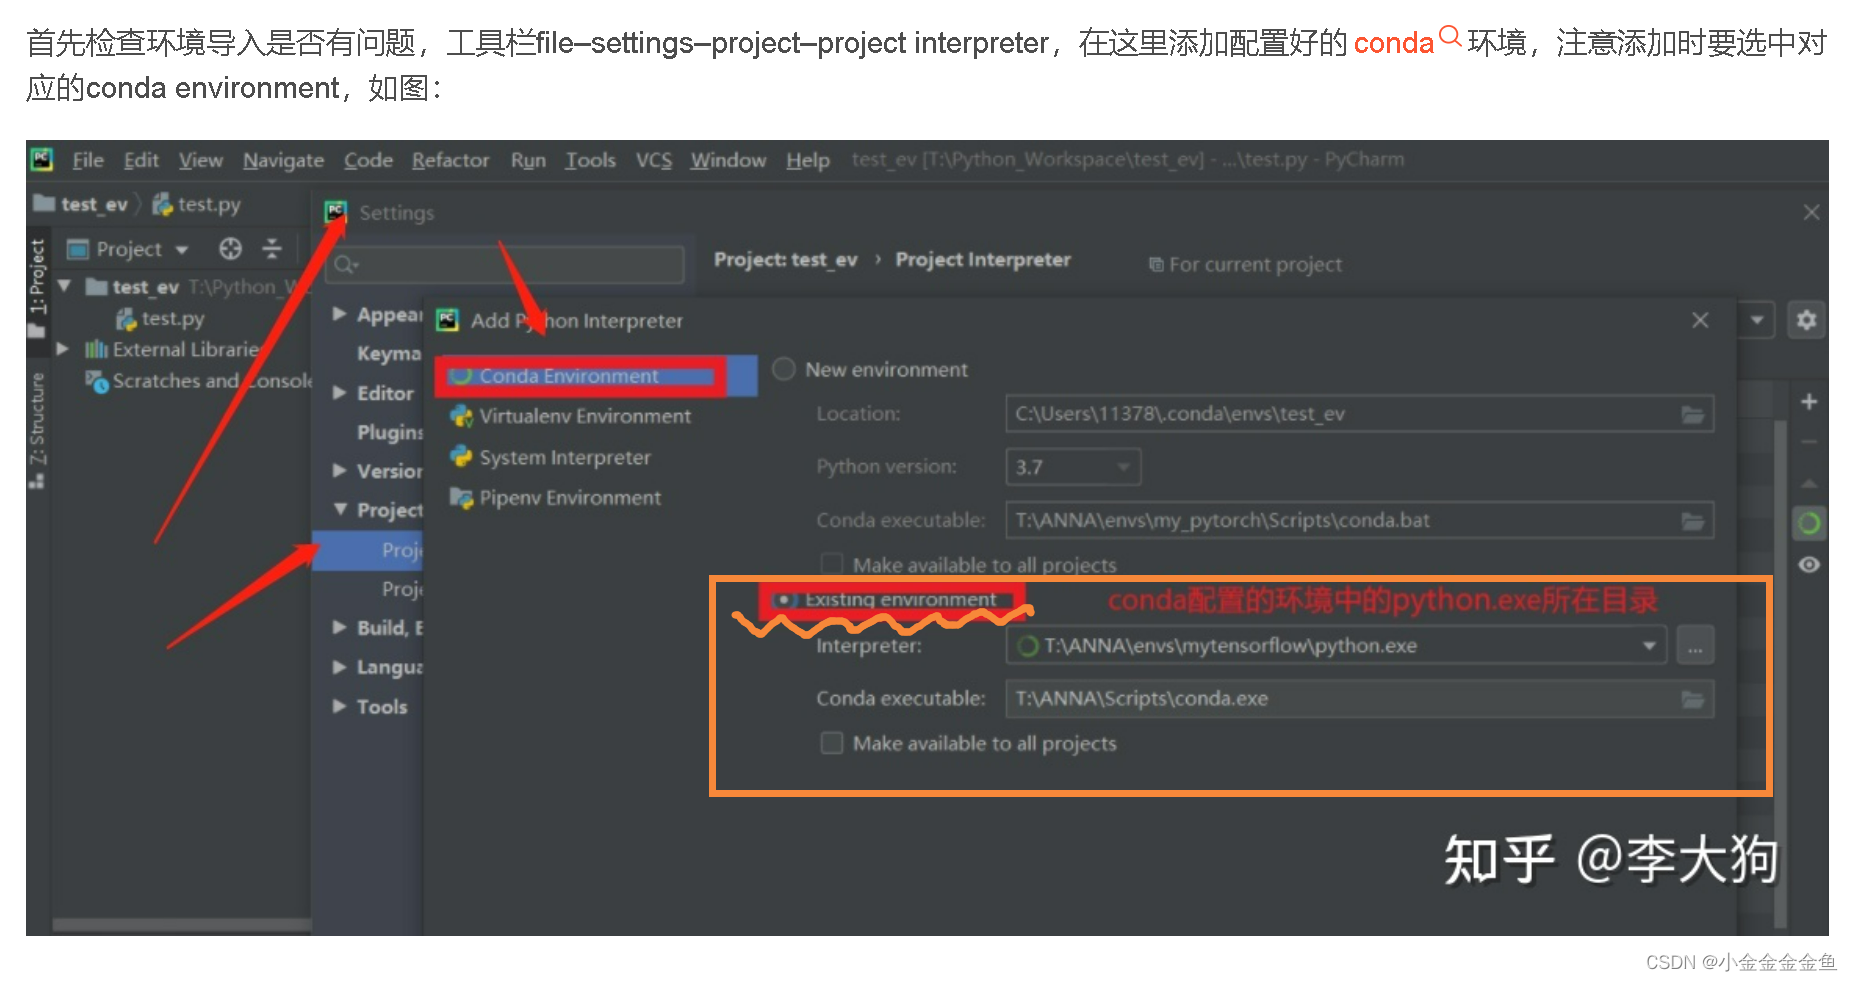Select the Existing environment radio button
Image resolution: width=1853 pixels, height=981 pixels.
(786, 600)
